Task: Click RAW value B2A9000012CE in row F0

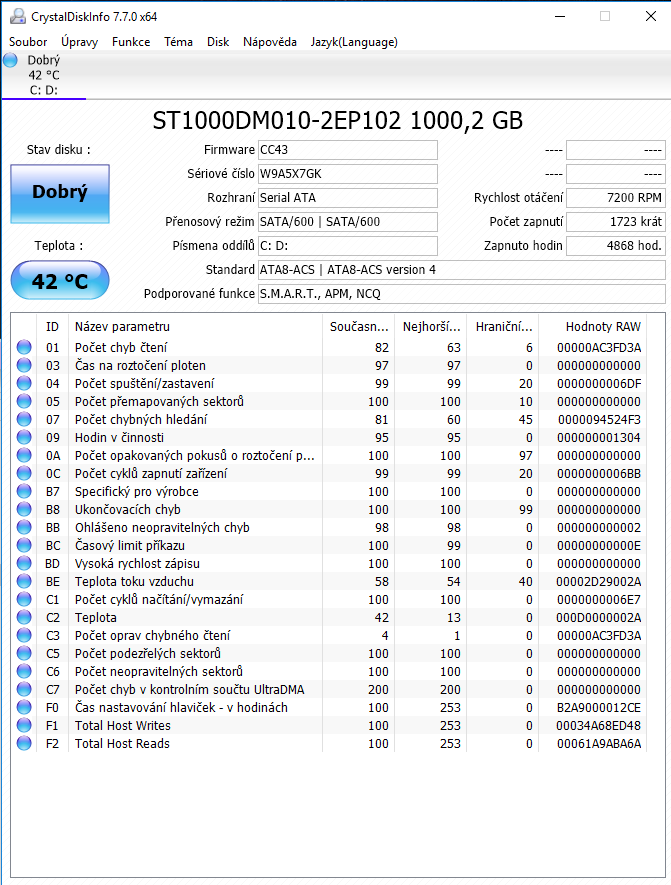Action: click(599, 708)
